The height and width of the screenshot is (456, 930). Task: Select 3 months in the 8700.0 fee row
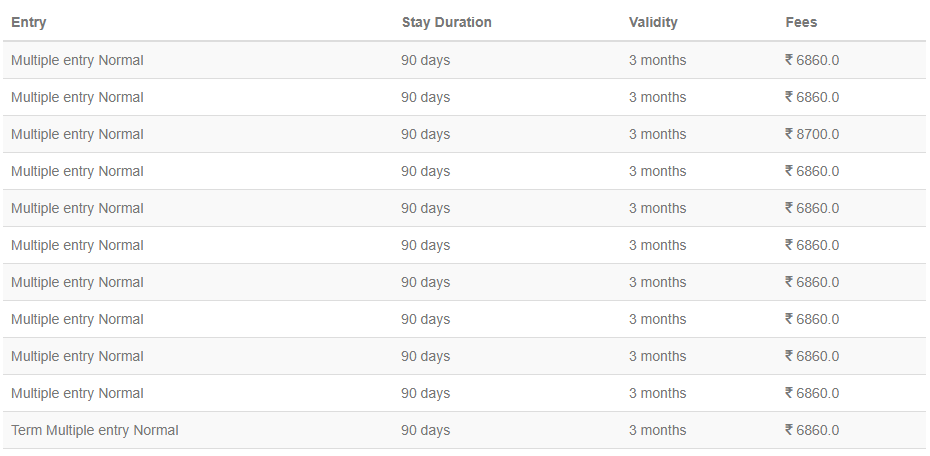[657, 135]
